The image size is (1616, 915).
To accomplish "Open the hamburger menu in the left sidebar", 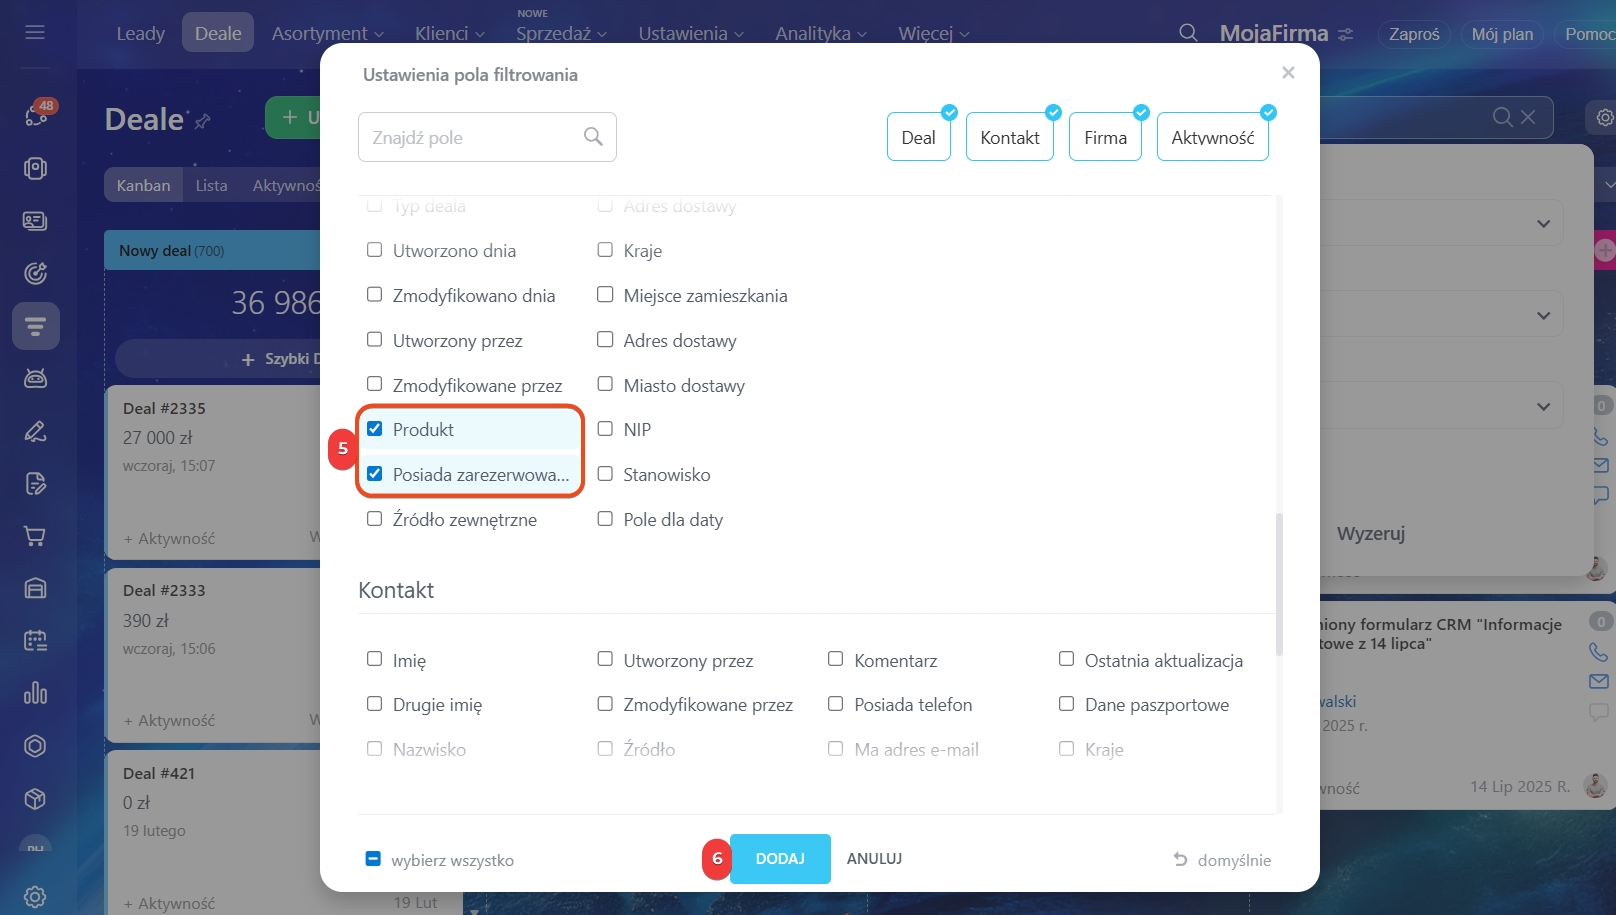I will pyautogui.click(x=35, y=32).
